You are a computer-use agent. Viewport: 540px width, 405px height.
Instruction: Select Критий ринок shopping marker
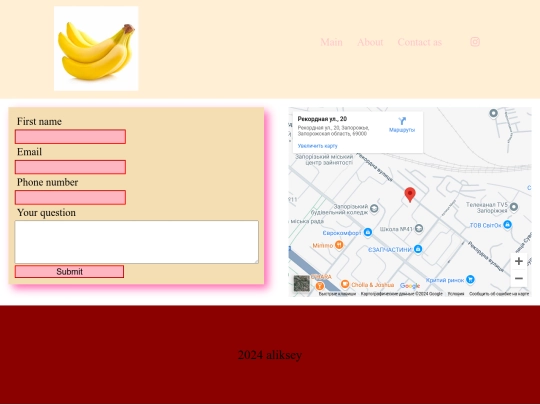tap(470, 280)
